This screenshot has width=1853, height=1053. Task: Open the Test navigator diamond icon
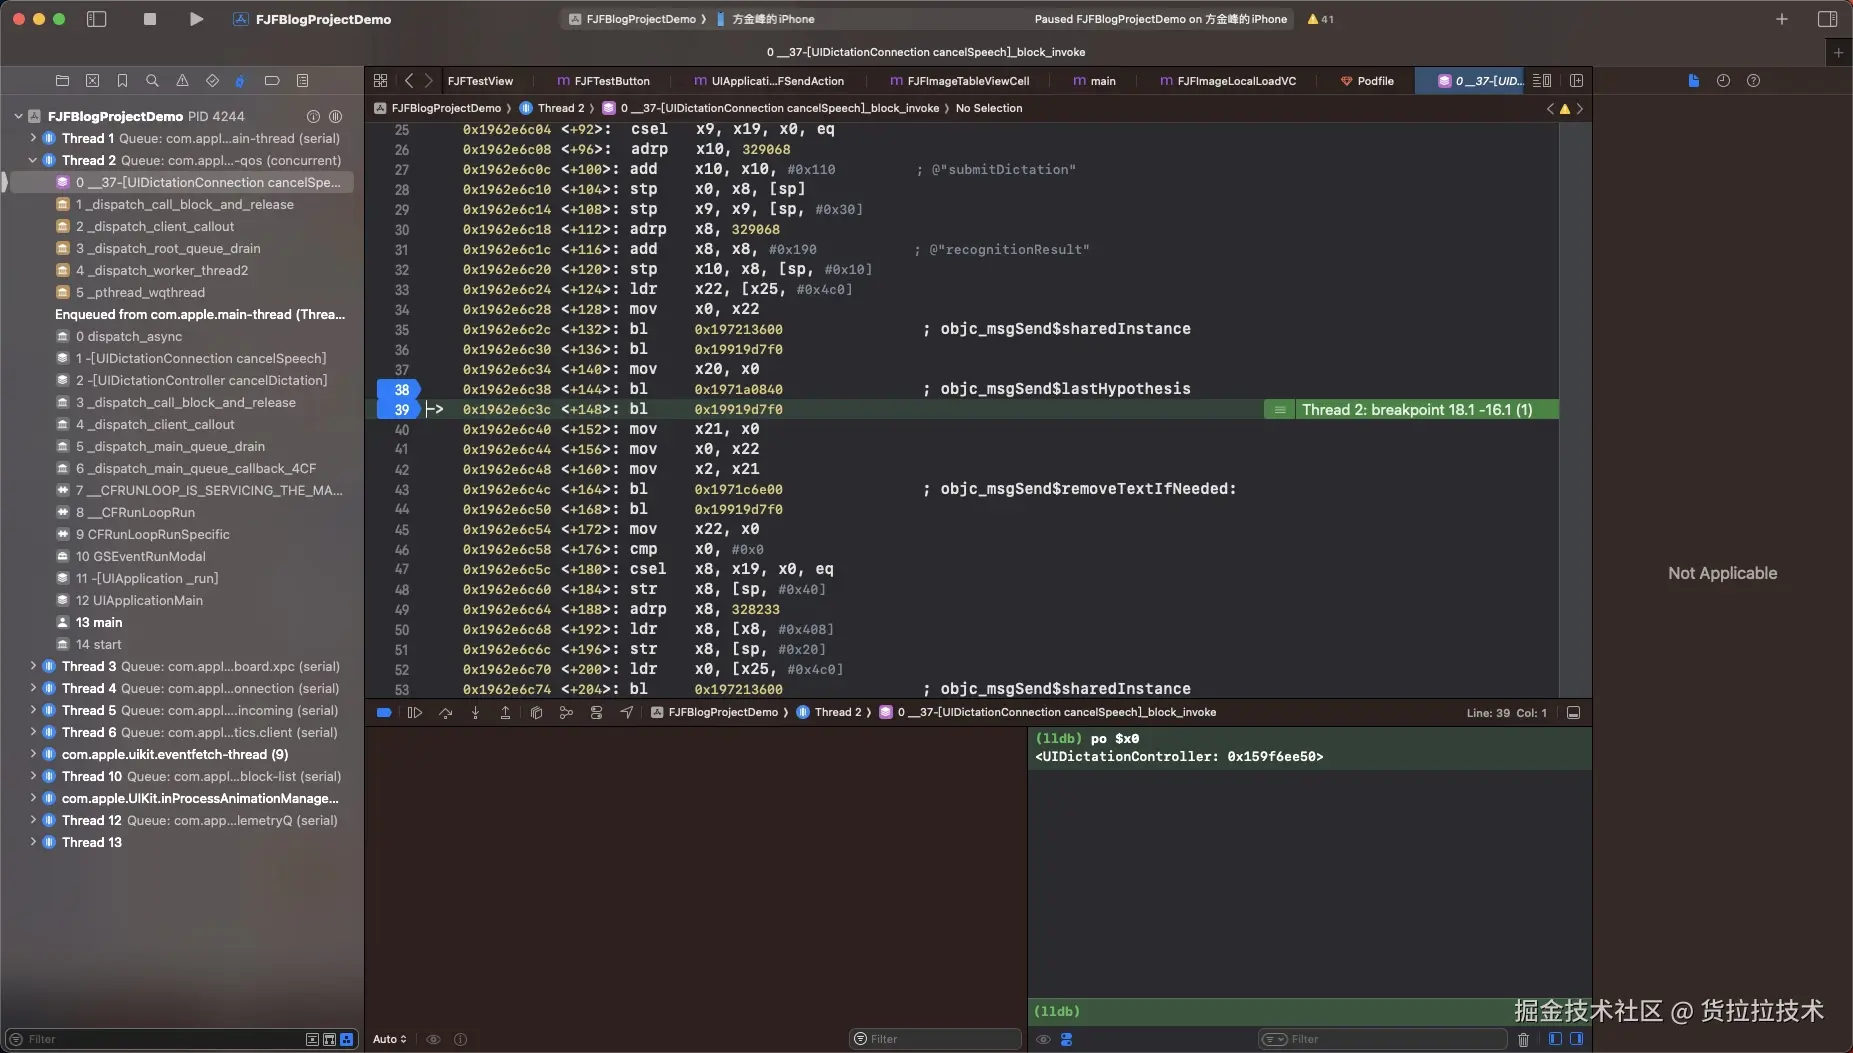212,81
